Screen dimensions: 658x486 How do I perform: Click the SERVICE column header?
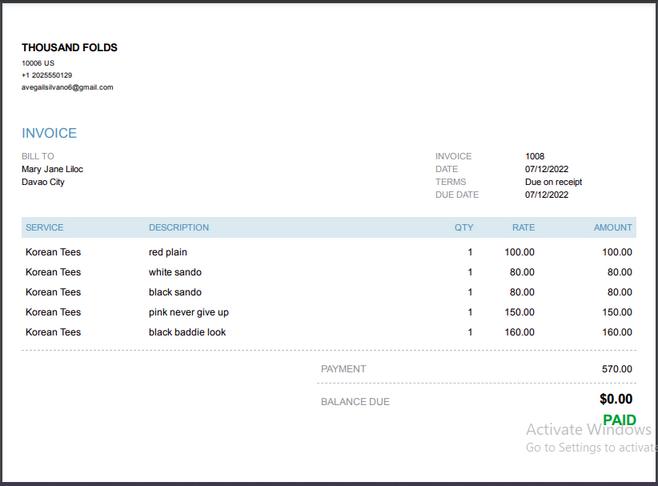point(45,228)
